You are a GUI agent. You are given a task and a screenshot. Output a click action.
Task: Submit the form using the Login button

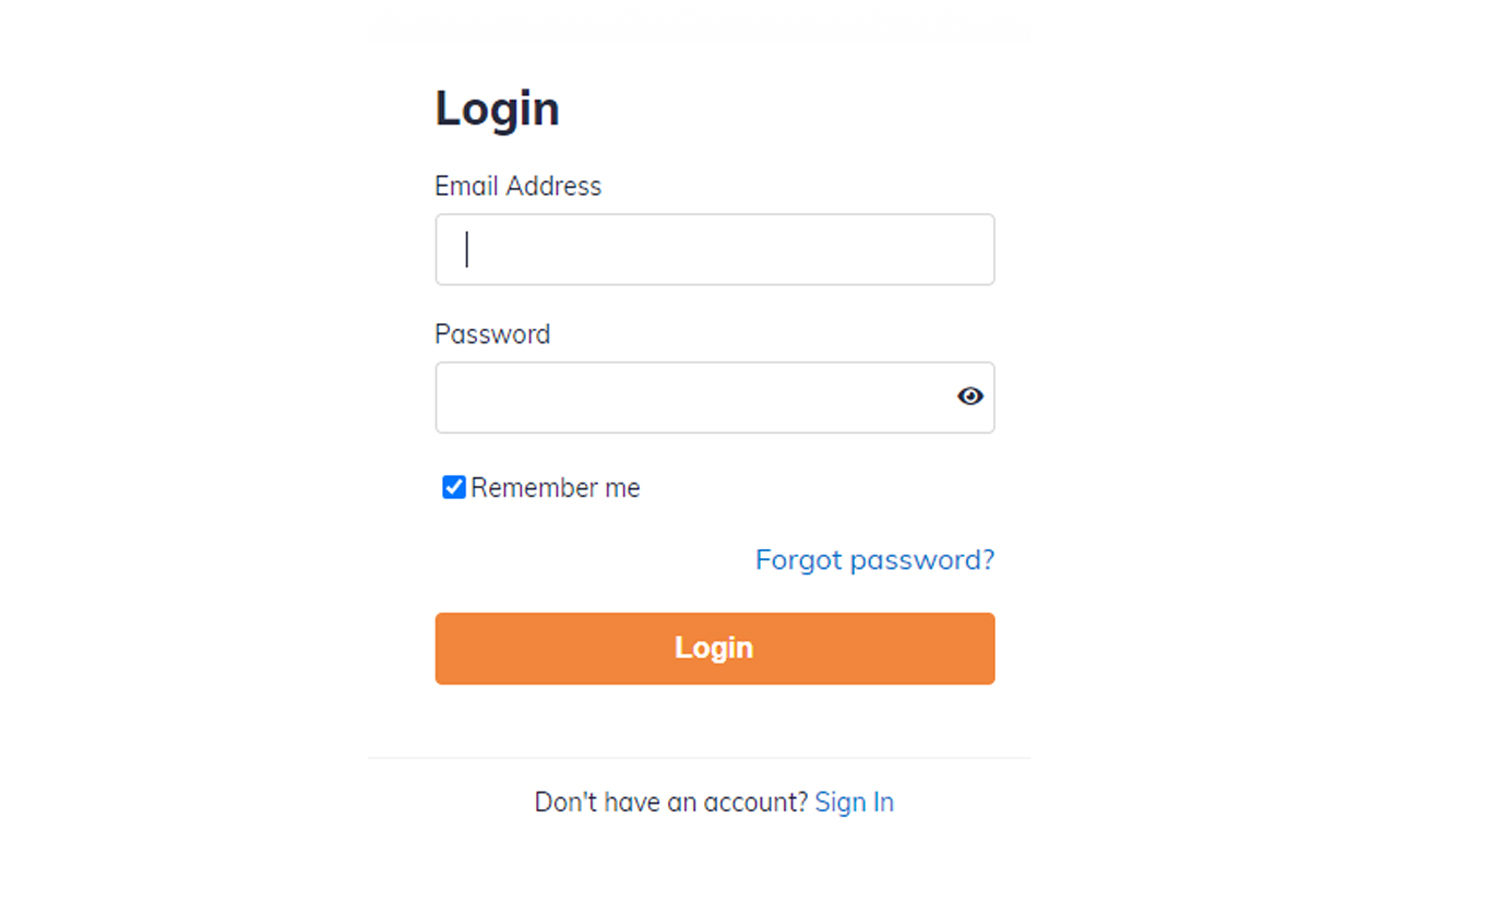(714, 648)
